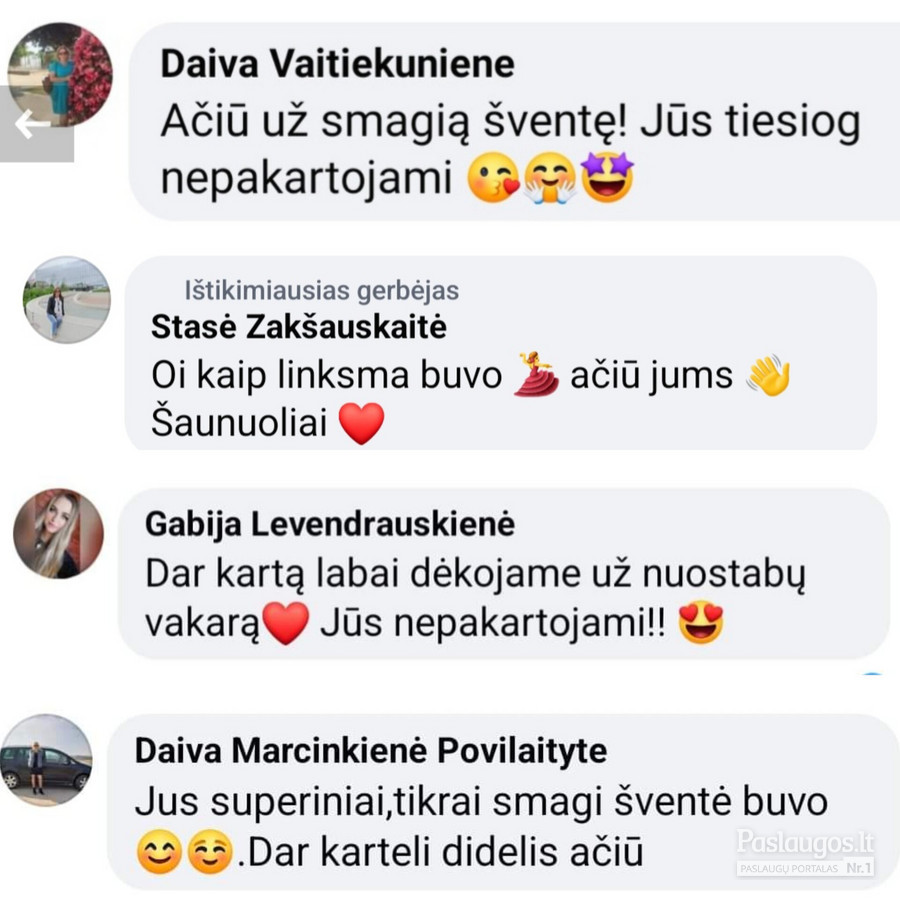The height and width of the screenshot is (900, 900).
Task: Click the name Stasė Zakšauskaitė
Action: [x=298, y=327]
